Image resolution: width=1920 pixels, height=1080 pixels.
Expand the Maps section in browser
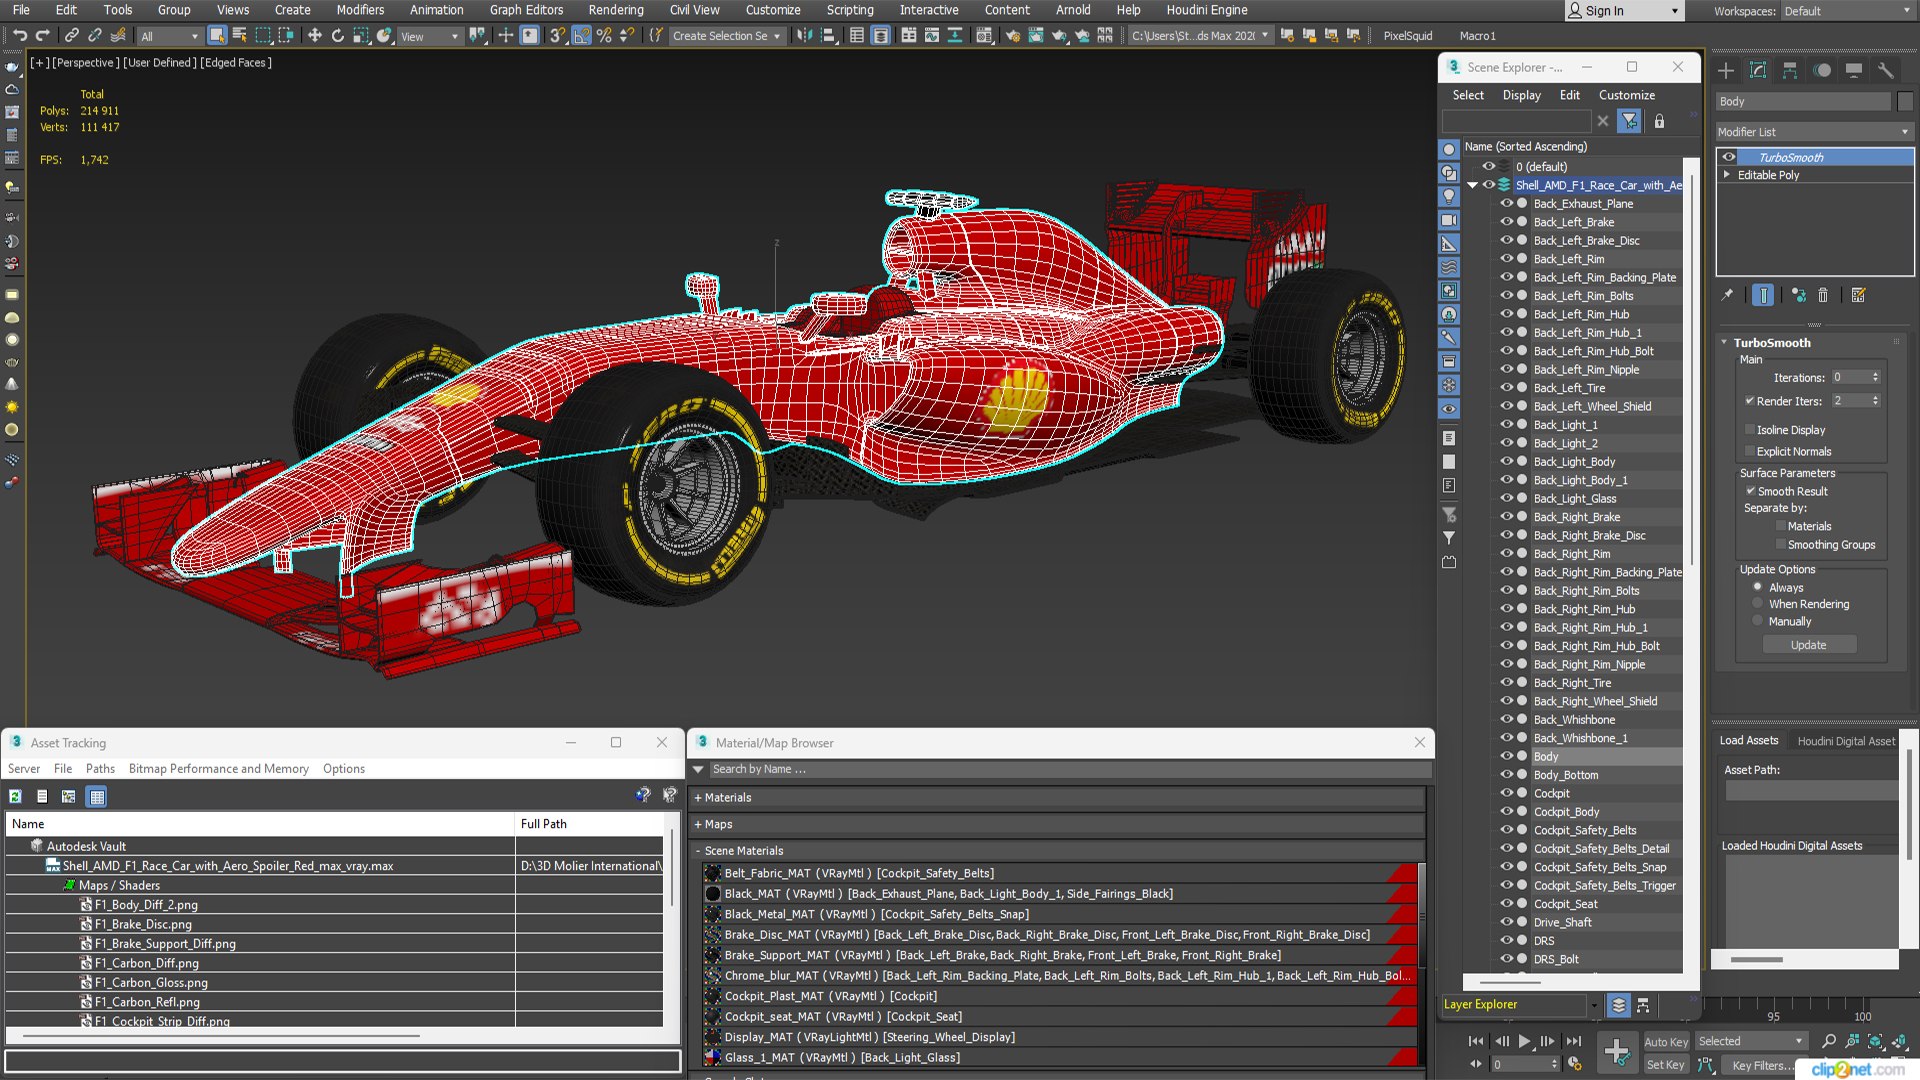pos(698,825)
